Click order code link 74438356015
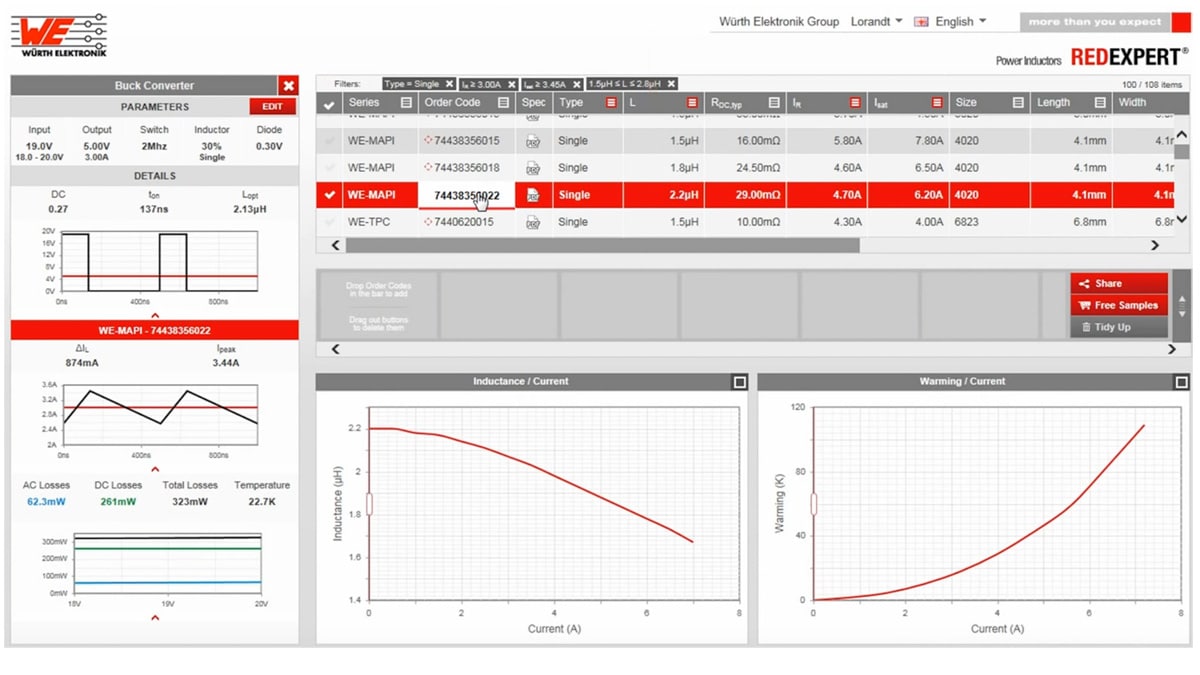This screenshot has width=1200, height=675. click(466, 141)
